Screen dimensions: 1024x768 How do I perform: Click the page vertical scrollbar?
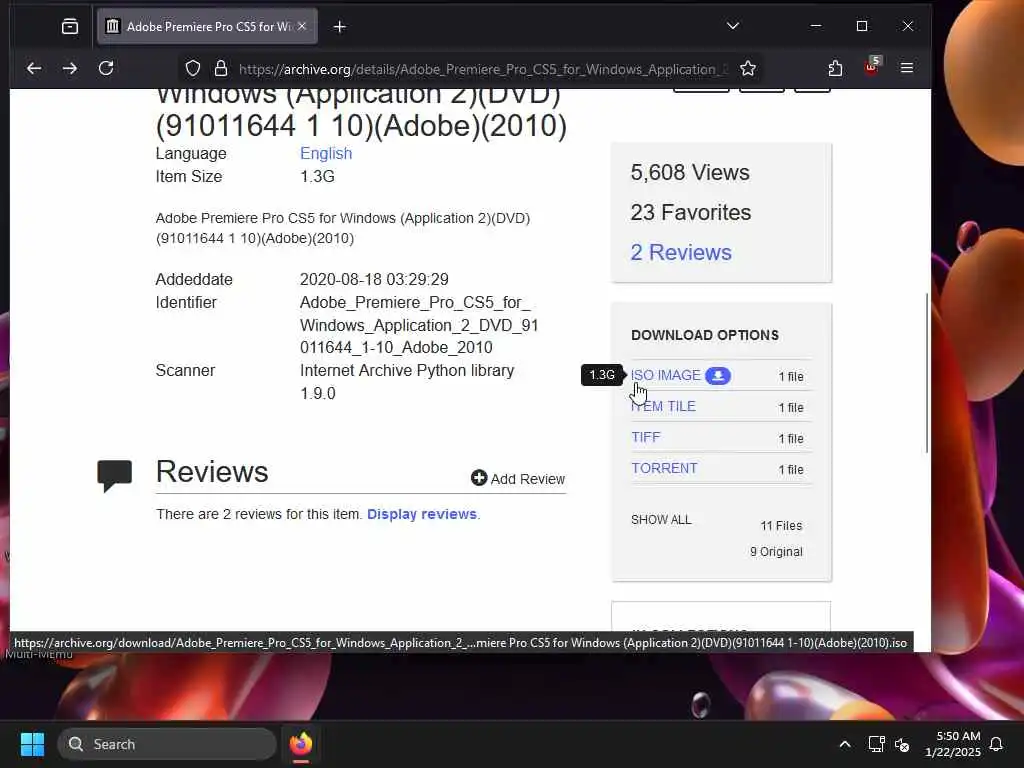point(927,372)
